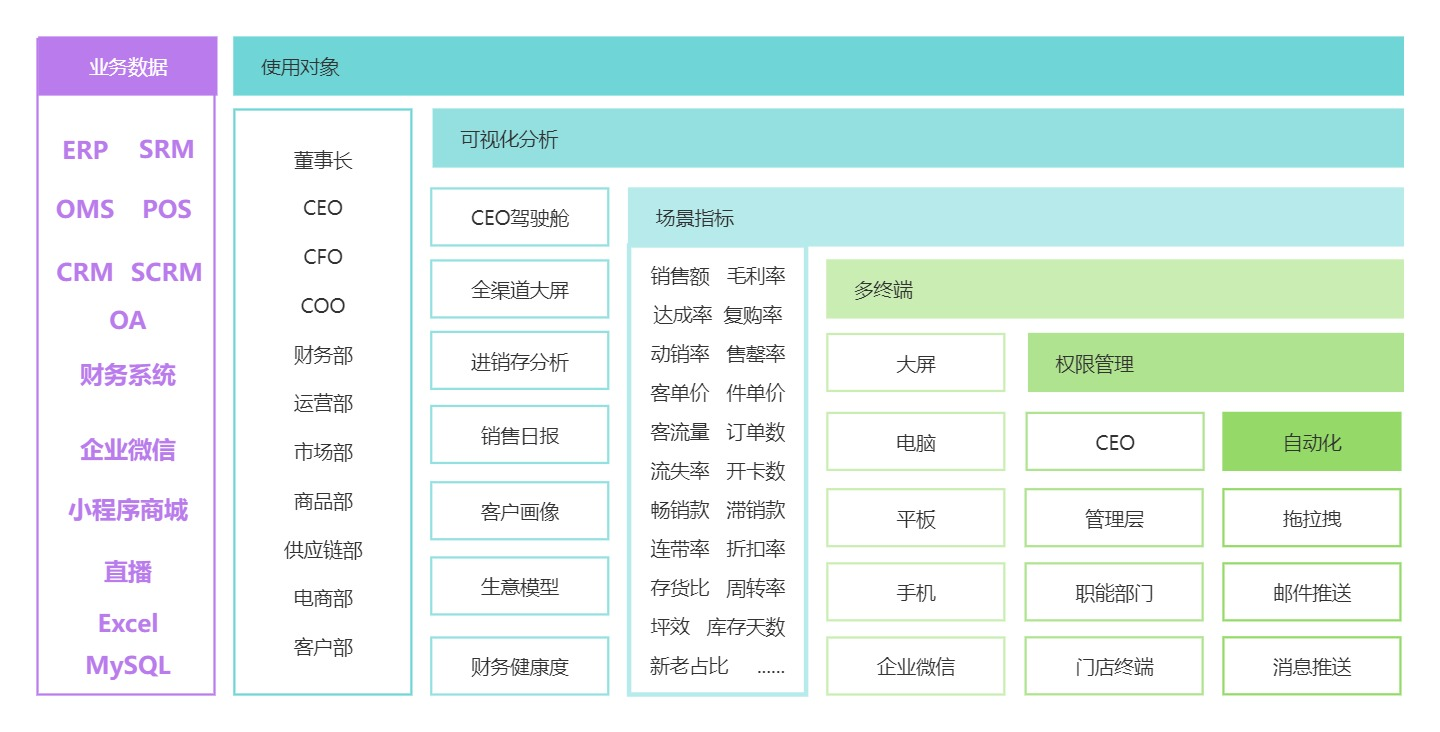Click the 职能部门 box
The image size is (1440, 732).
tap(1115, 592)
